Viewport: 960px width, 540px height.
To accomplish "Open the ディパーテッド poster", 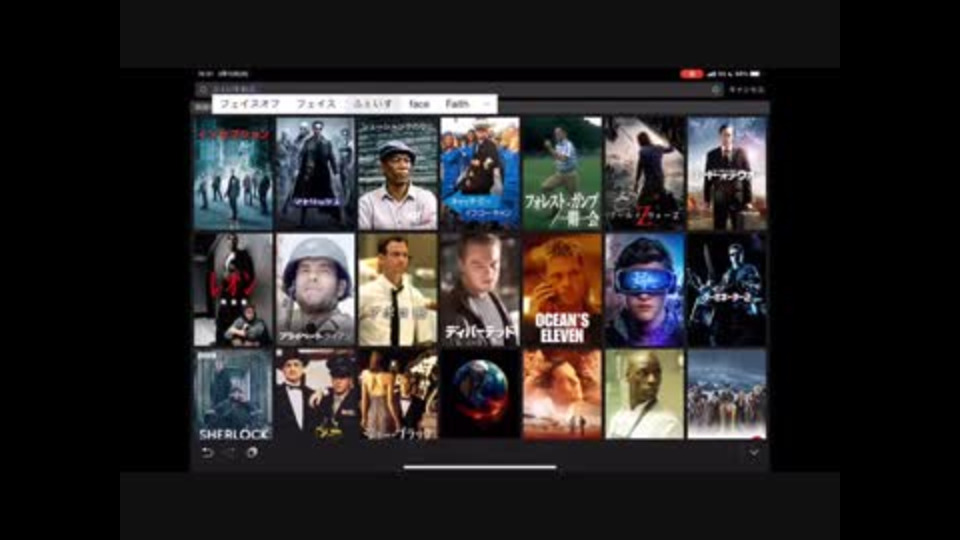I will pyautogui.click(x=480, y=290).
